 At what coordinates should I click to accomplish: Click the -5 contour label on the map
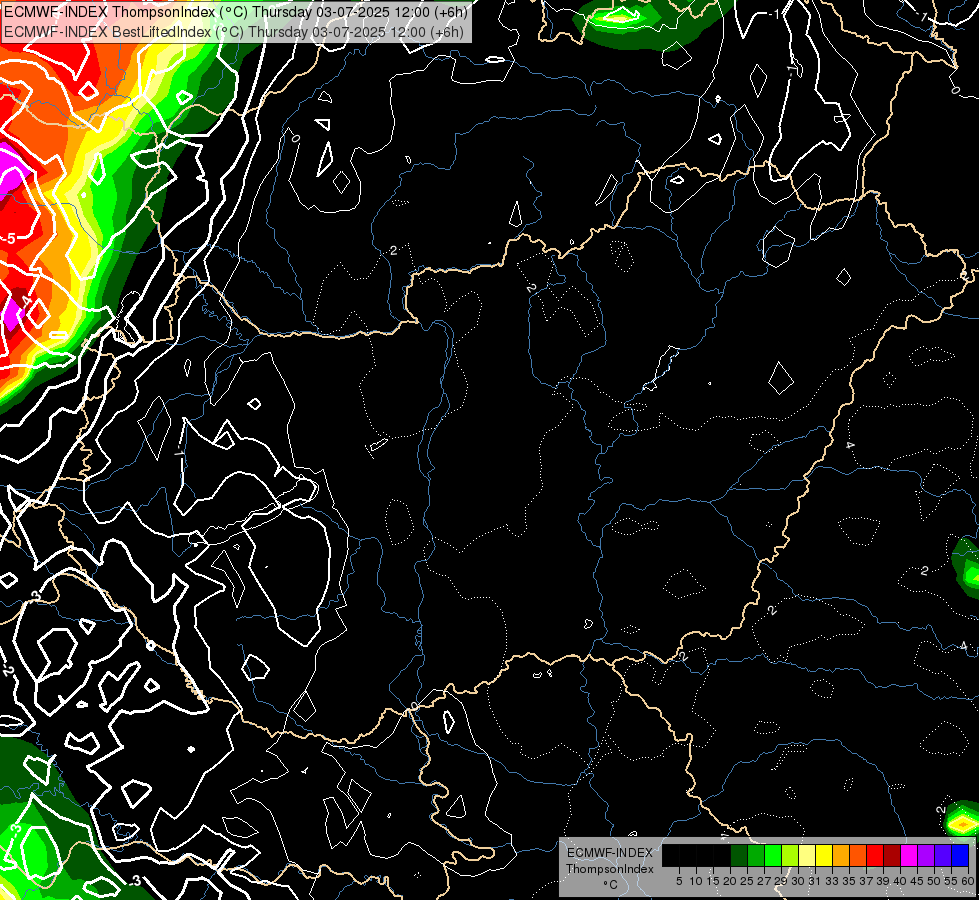click(x=9, y=239)
